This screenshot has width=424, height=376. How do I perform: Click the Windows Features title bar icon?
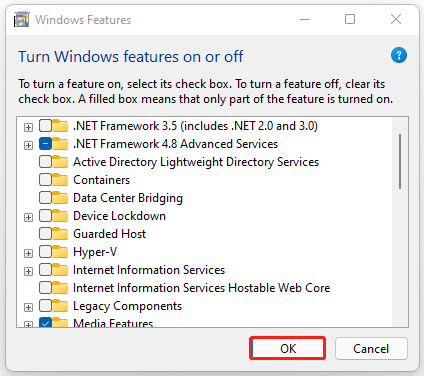tap(22, 19)
